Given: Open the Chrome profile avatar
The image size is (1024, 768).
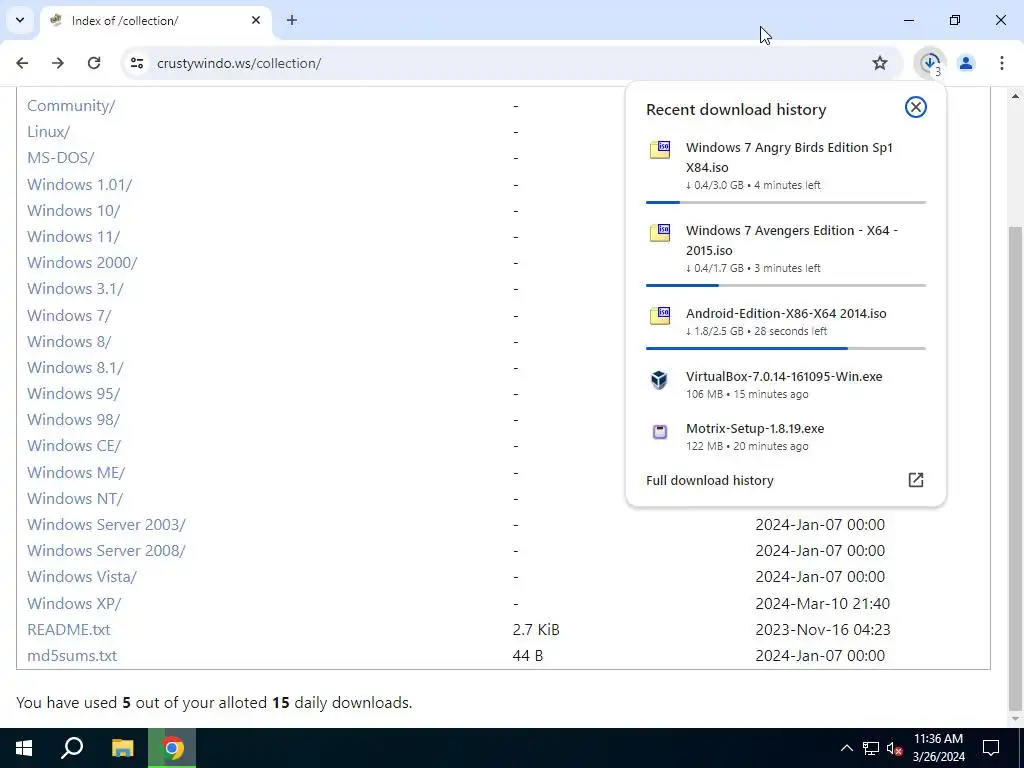Looking at the screenshot, I should pyautogui.click(x=966, y=63).
